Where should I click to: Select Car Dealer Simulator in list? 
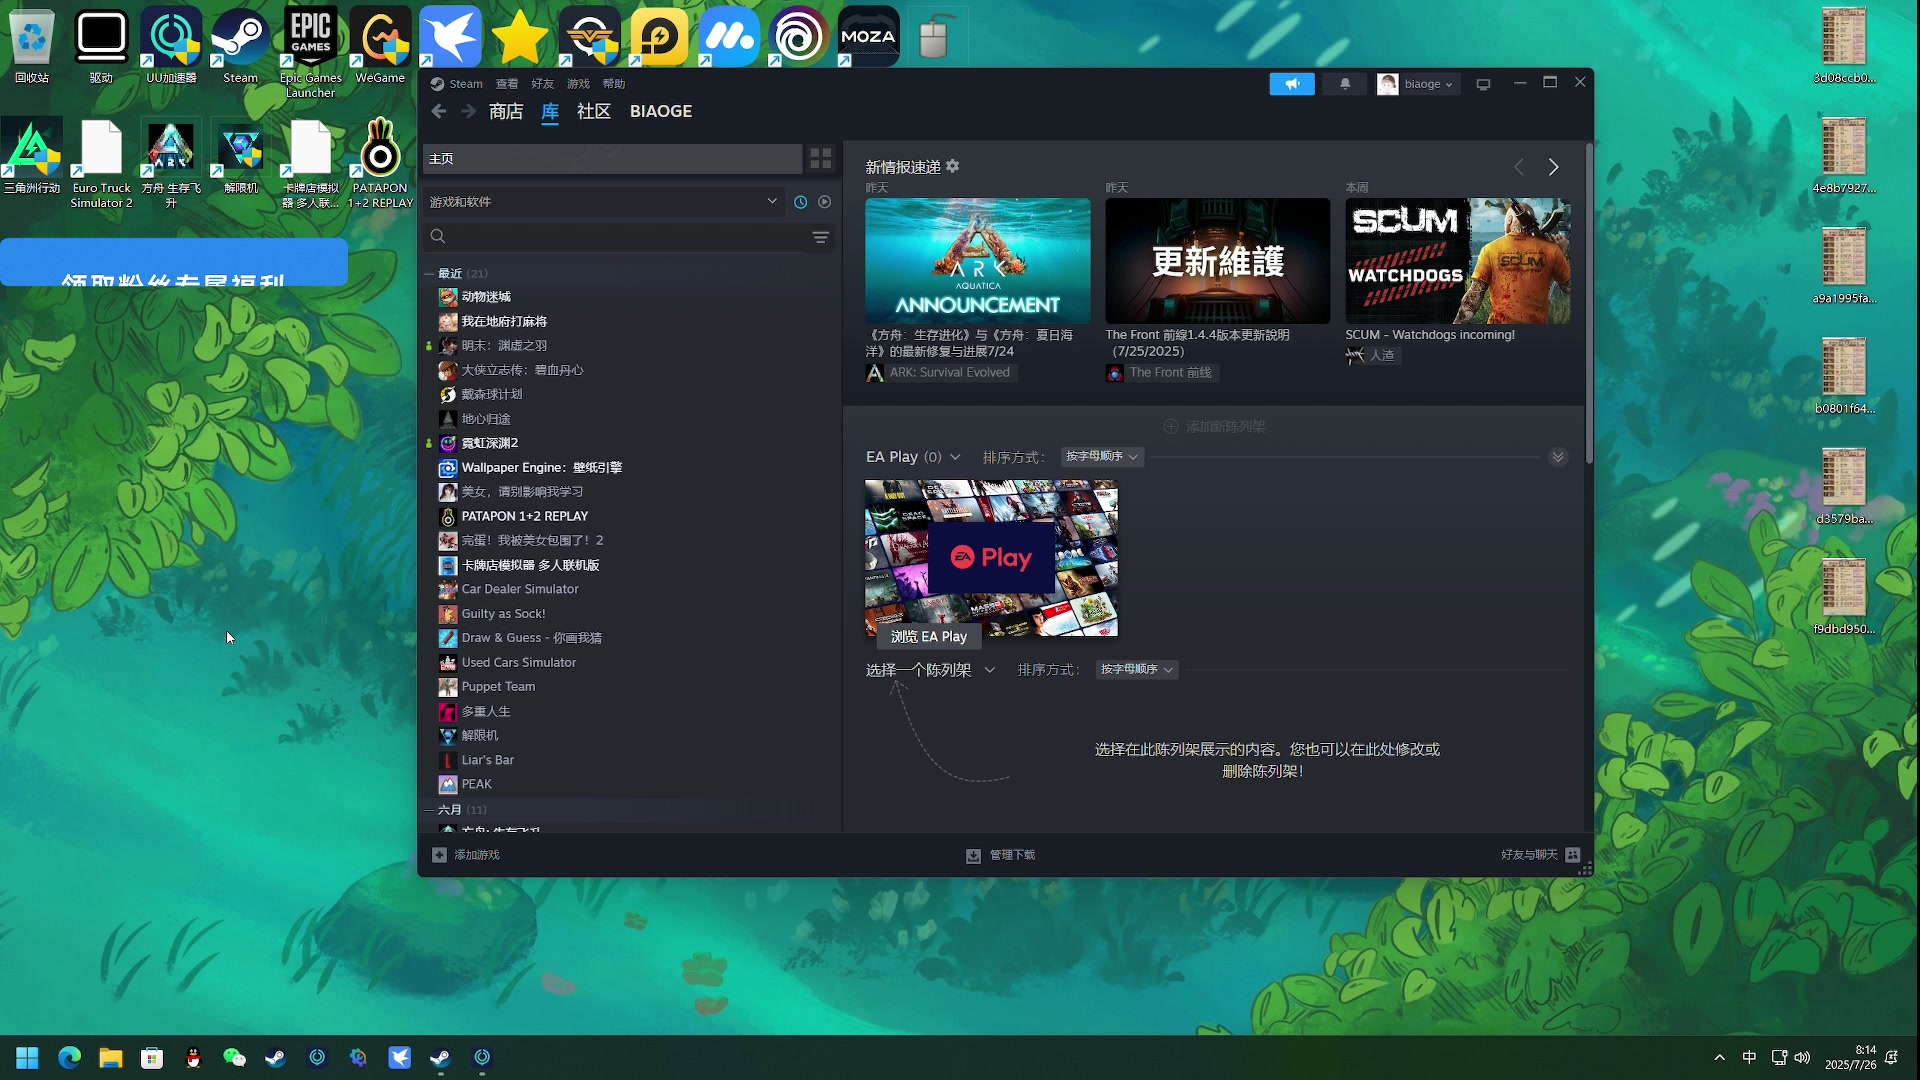point(520,590)
